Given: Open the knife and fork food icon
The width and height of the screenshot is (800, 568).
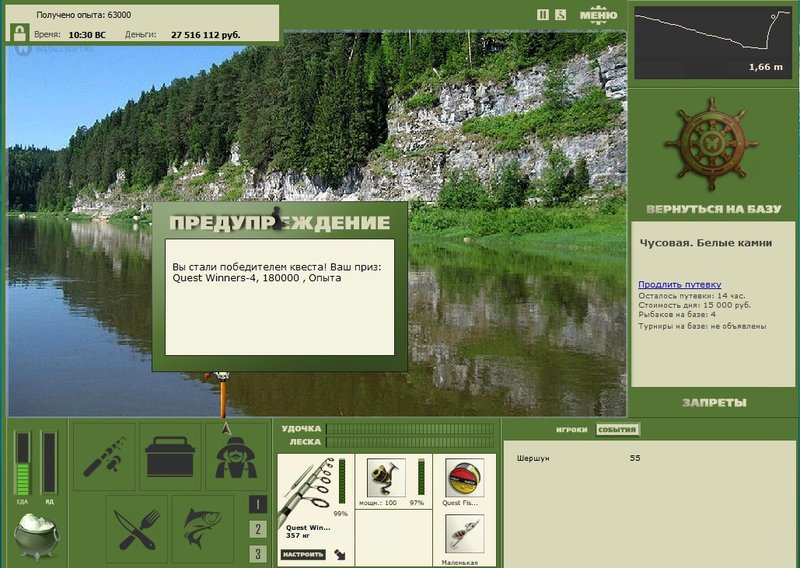Looking at the screenshot, I should (137, 529).
